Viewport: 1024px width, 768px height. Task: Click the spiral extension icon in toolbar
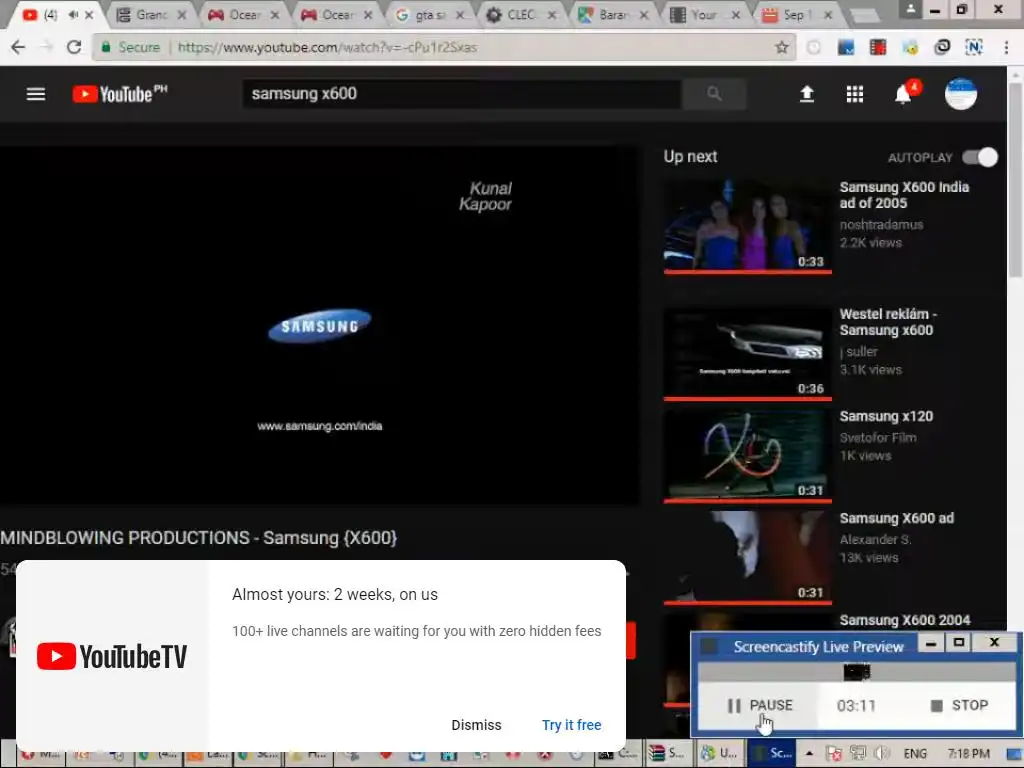point(942,47)
